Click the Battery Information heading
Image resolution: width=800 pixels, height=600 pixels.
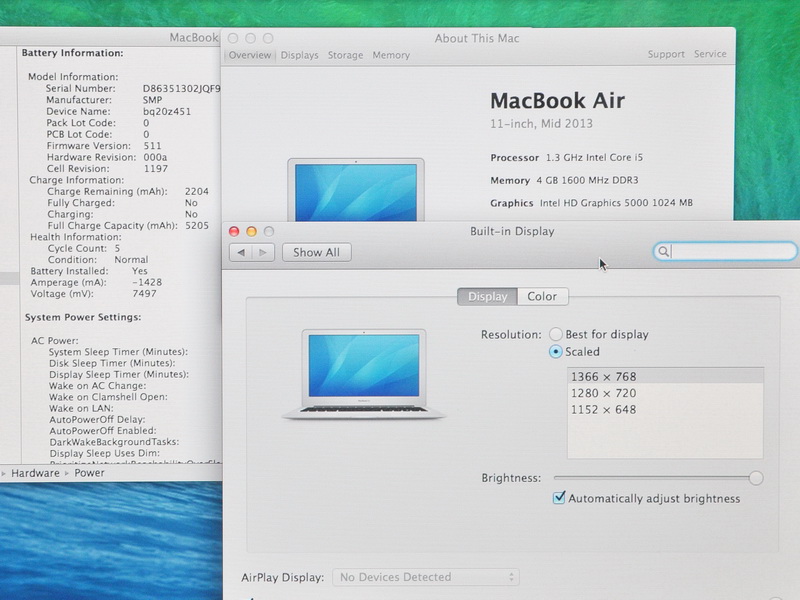click(x=72, y=53)
